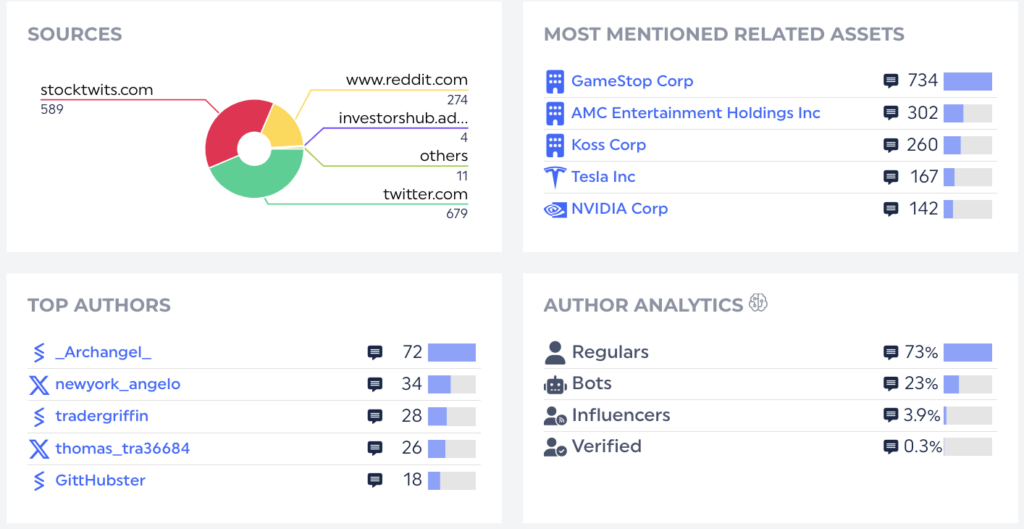1024x529 pixels.
Task: Click the yellow reddit donut segment
Action: [x=283, y=127]
